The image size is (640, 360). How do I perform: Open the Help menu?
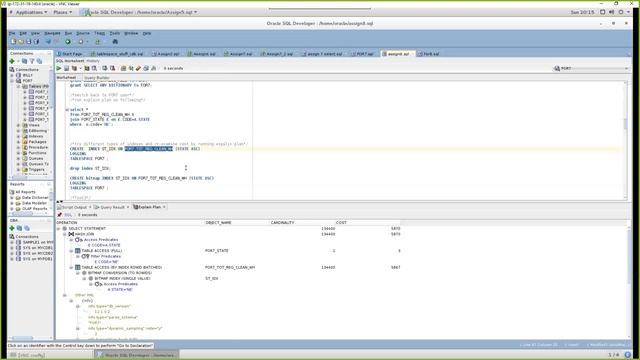(147, 33)
